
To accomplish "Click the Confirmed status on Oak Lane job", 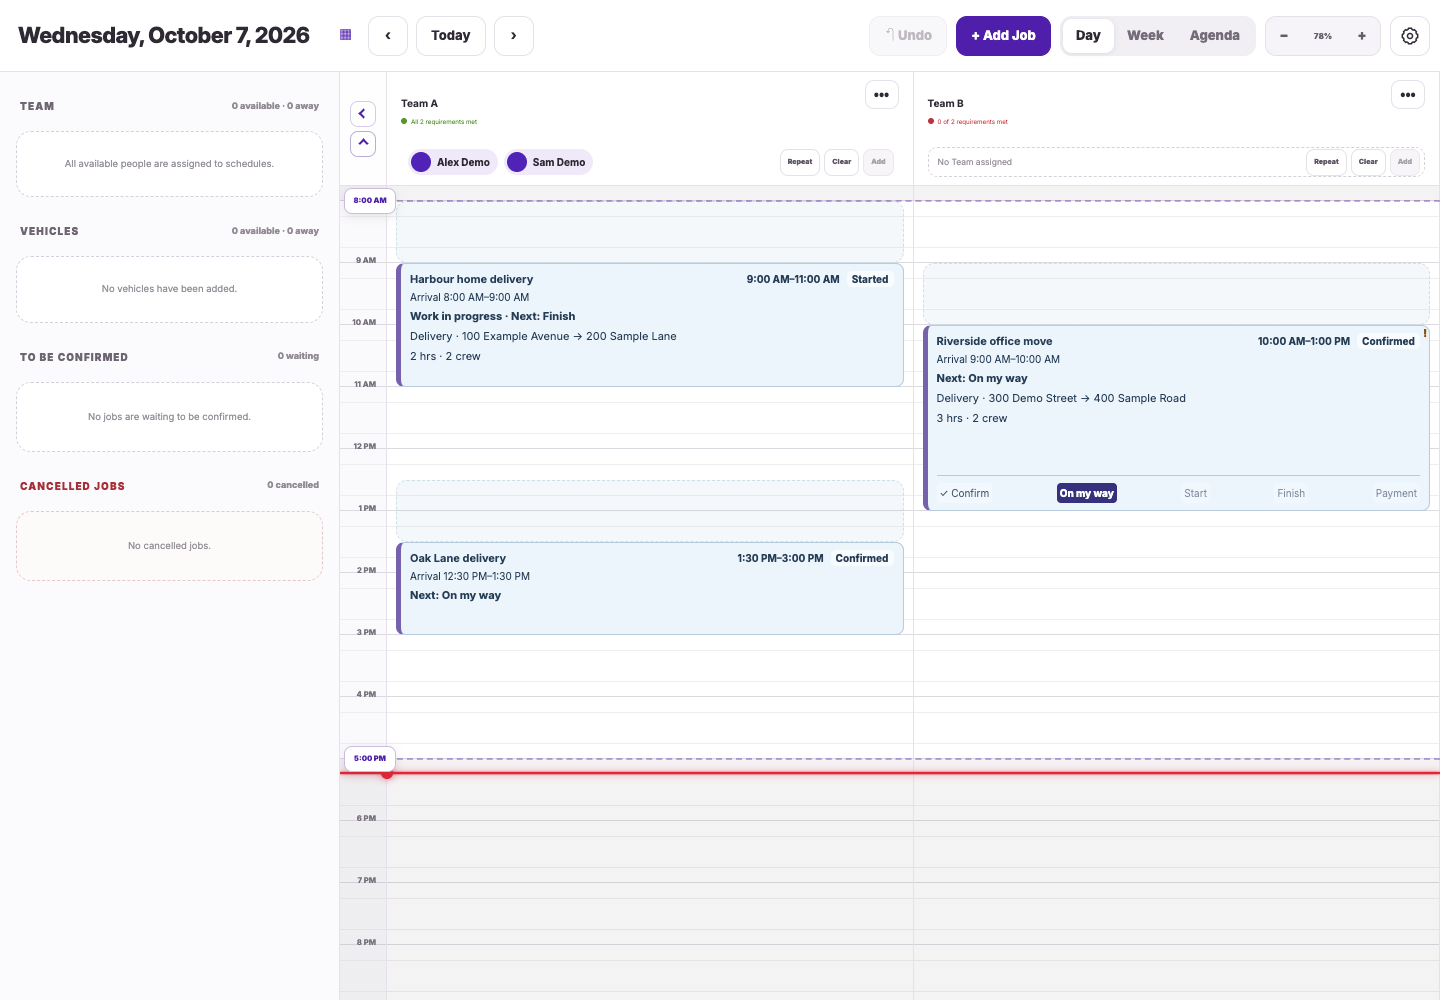I will pyautogui.click(x=862, y=558).
